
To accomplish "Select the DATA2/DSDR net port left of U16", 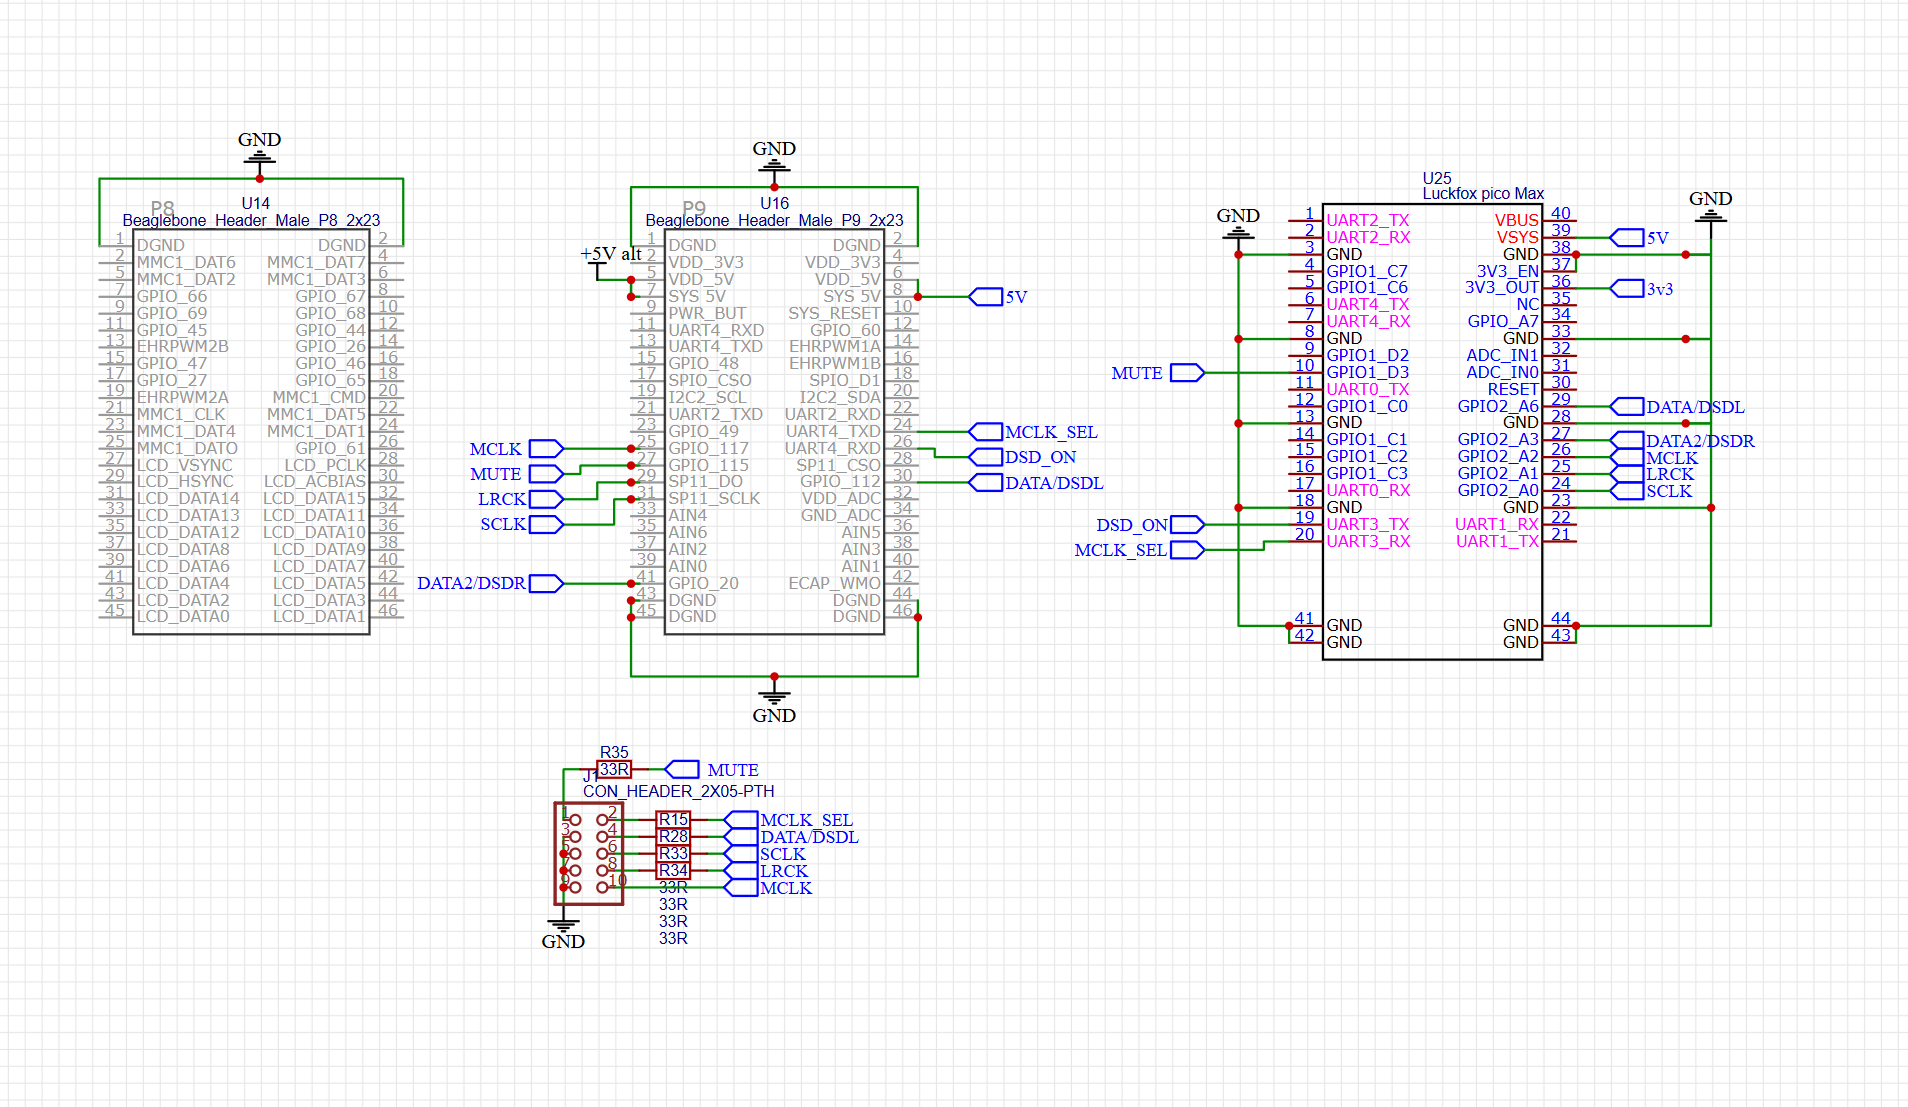I will [546, 583].
